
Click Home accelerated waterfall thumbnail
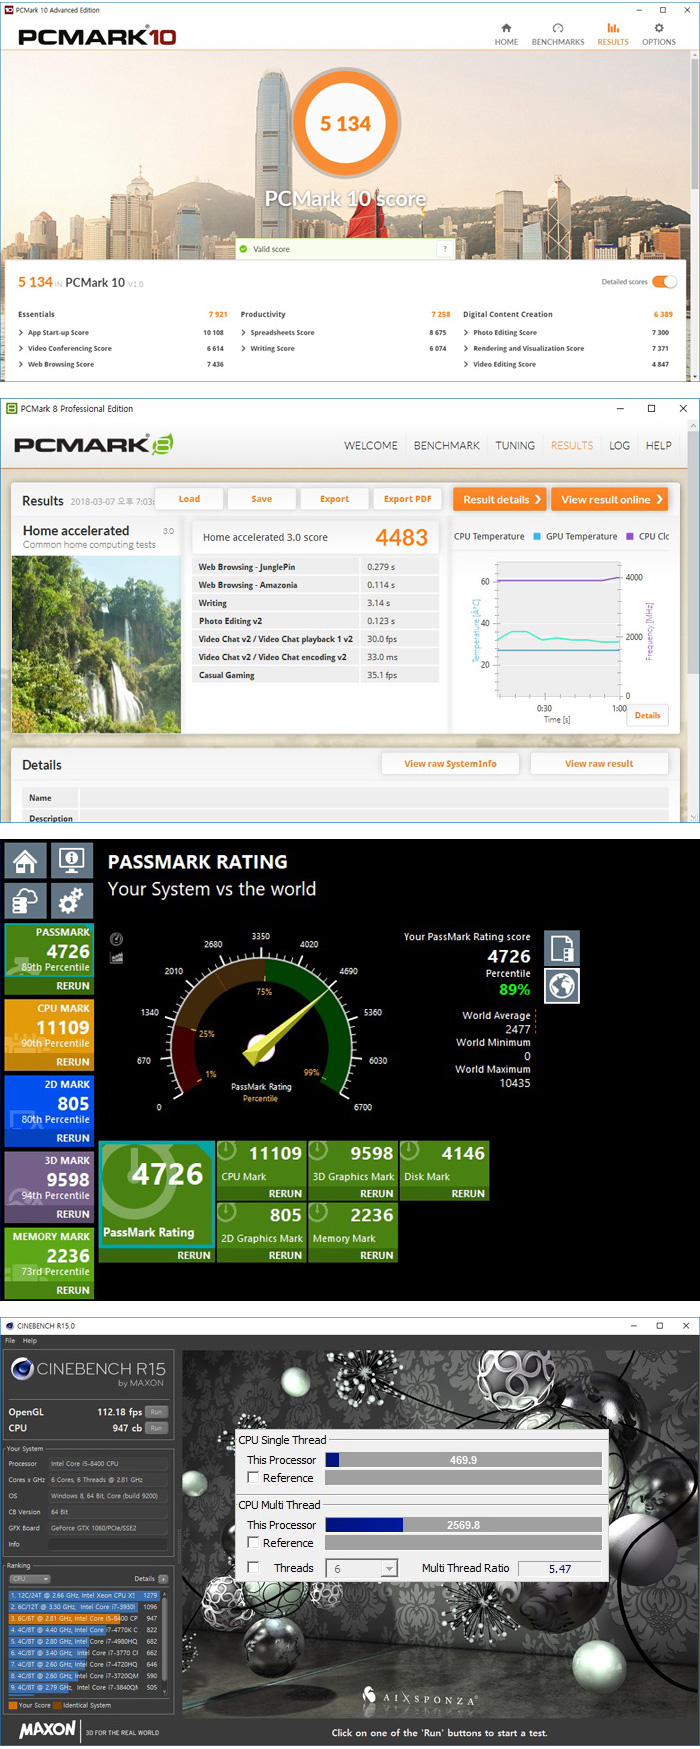tap(96, 644)
